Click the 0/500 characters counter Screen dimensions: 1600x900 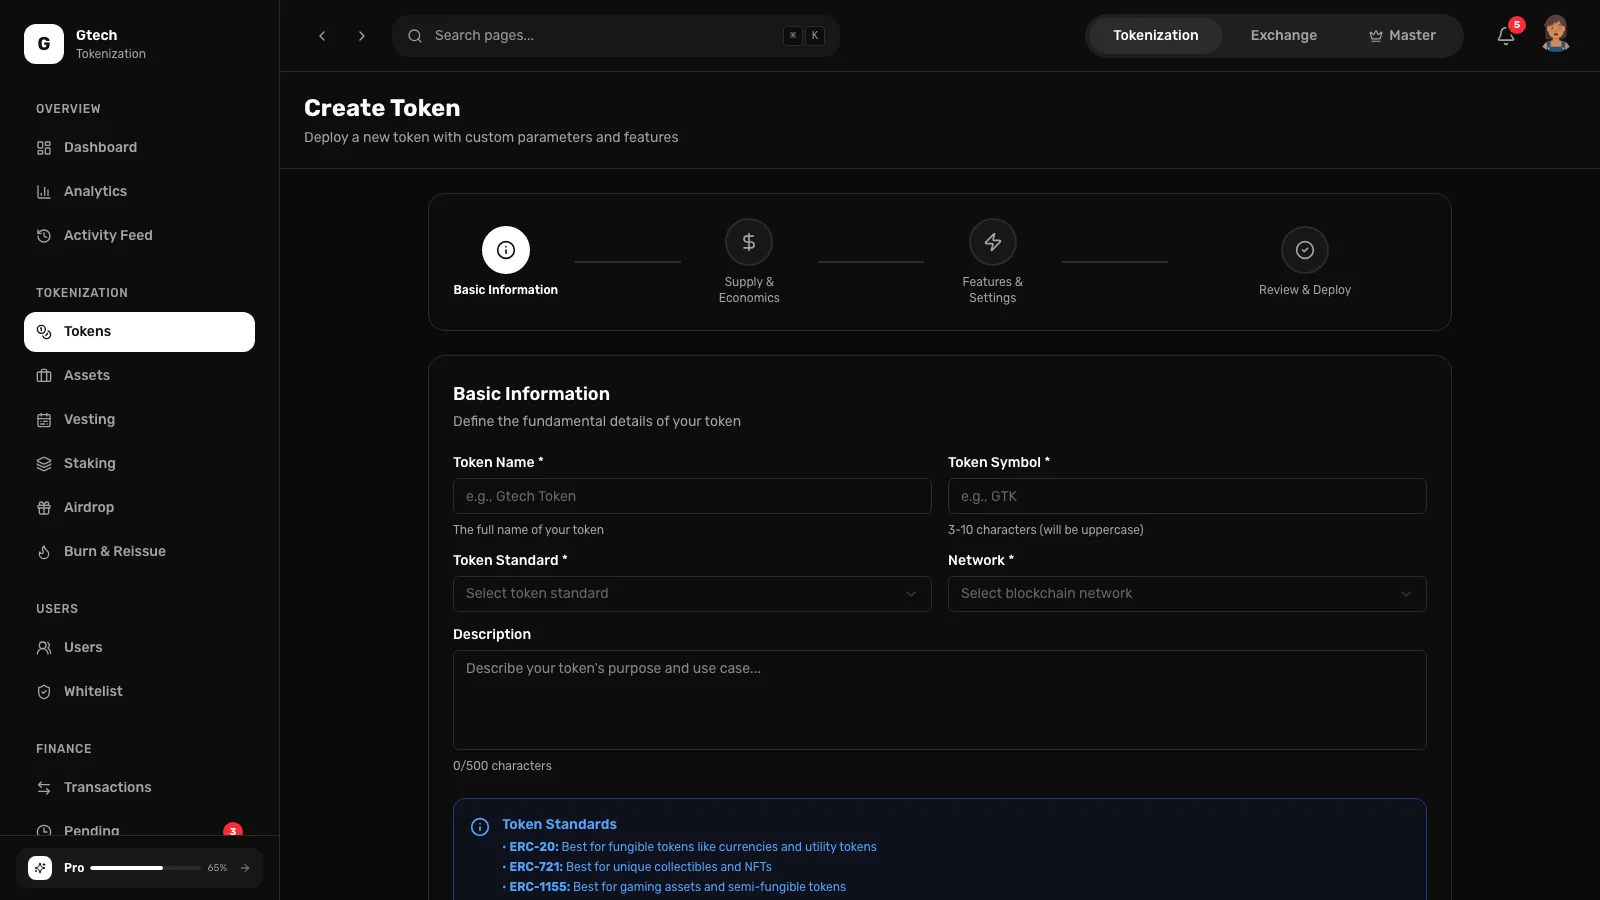click(x=502, y=766)
